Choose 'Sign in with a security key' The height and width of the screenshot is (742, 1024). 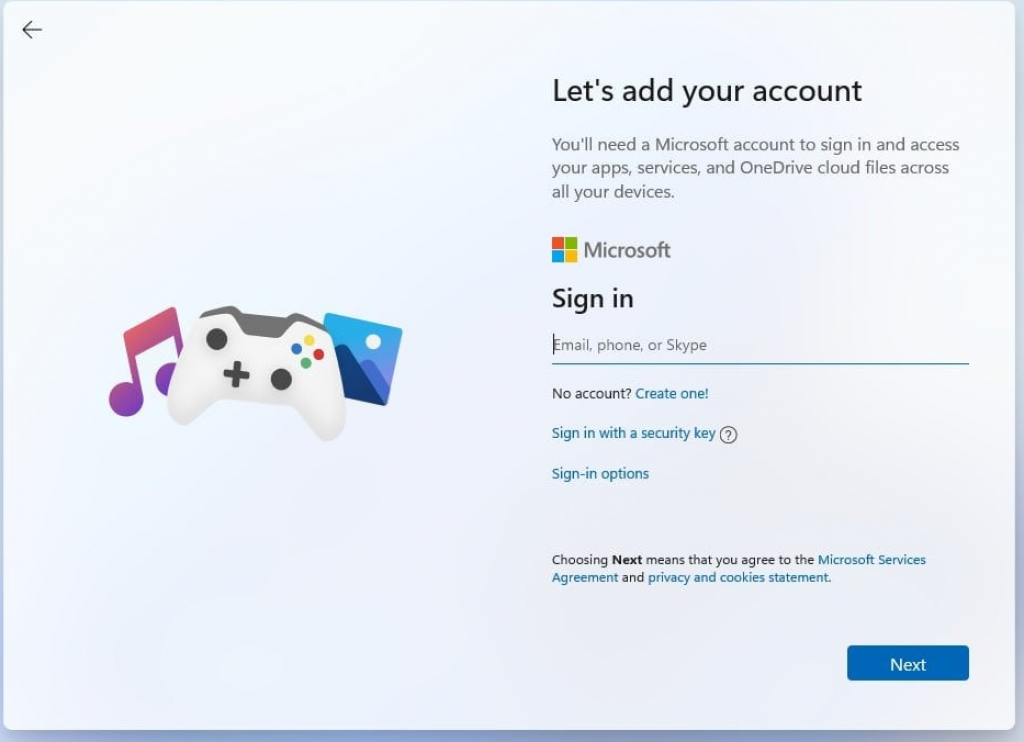coord(633,433)
